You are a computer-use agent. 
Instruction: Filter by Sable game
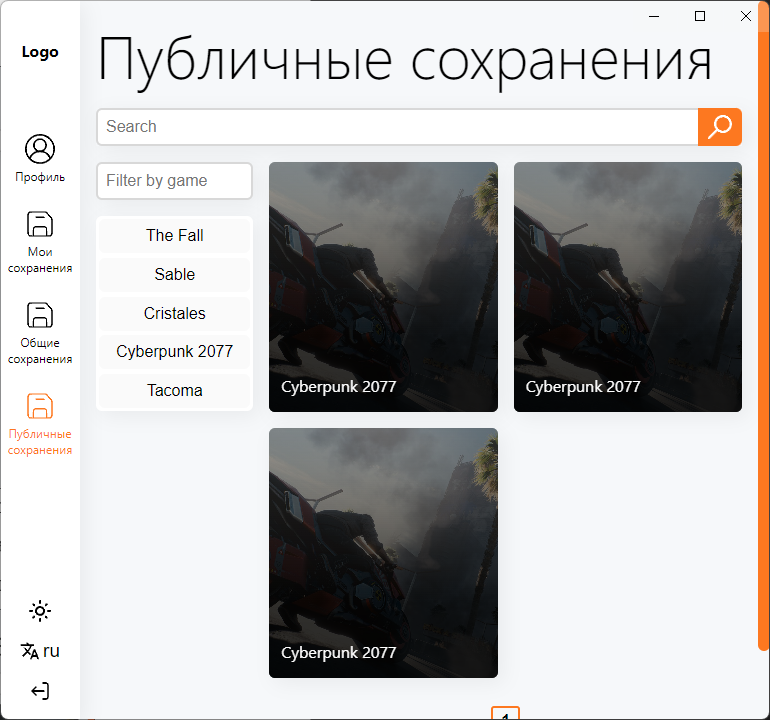point(174,274)
